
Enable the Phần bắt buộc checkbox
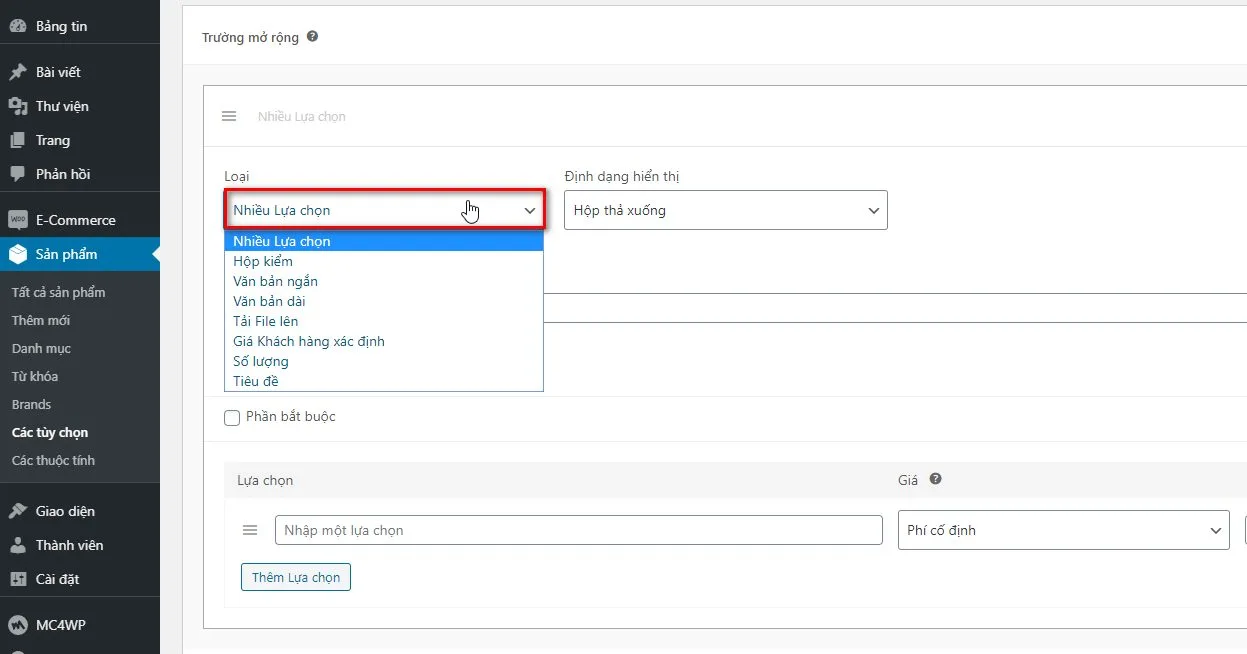click(232, 417)
